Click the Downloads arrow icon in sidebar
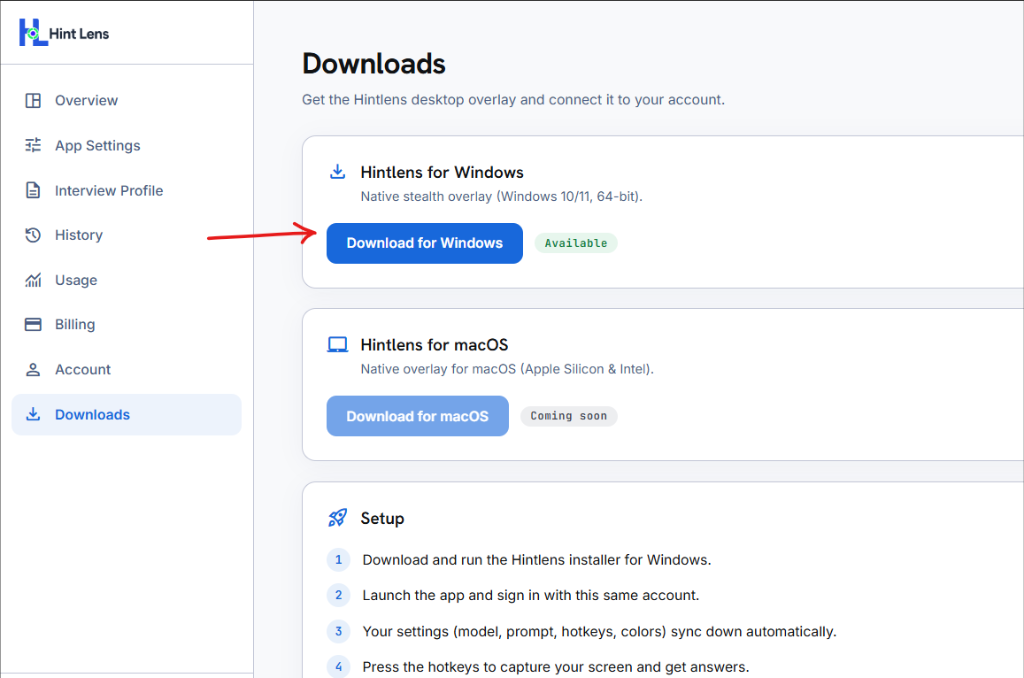 [x=33, y=414]
